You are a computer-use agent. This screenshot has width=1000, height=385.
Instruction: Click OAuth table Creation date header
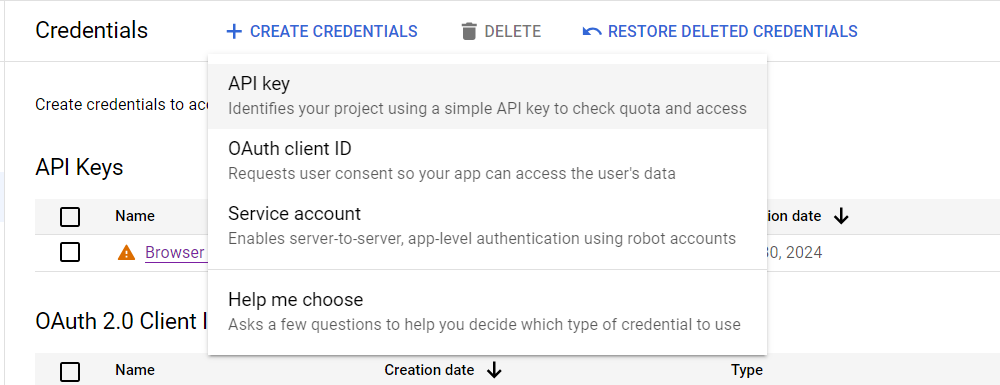pos(429,370)
